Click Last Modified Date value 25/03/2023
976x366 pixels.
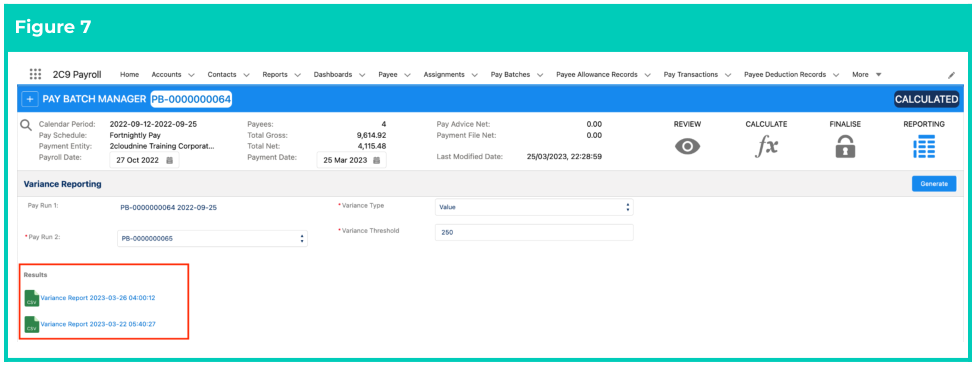564,157
